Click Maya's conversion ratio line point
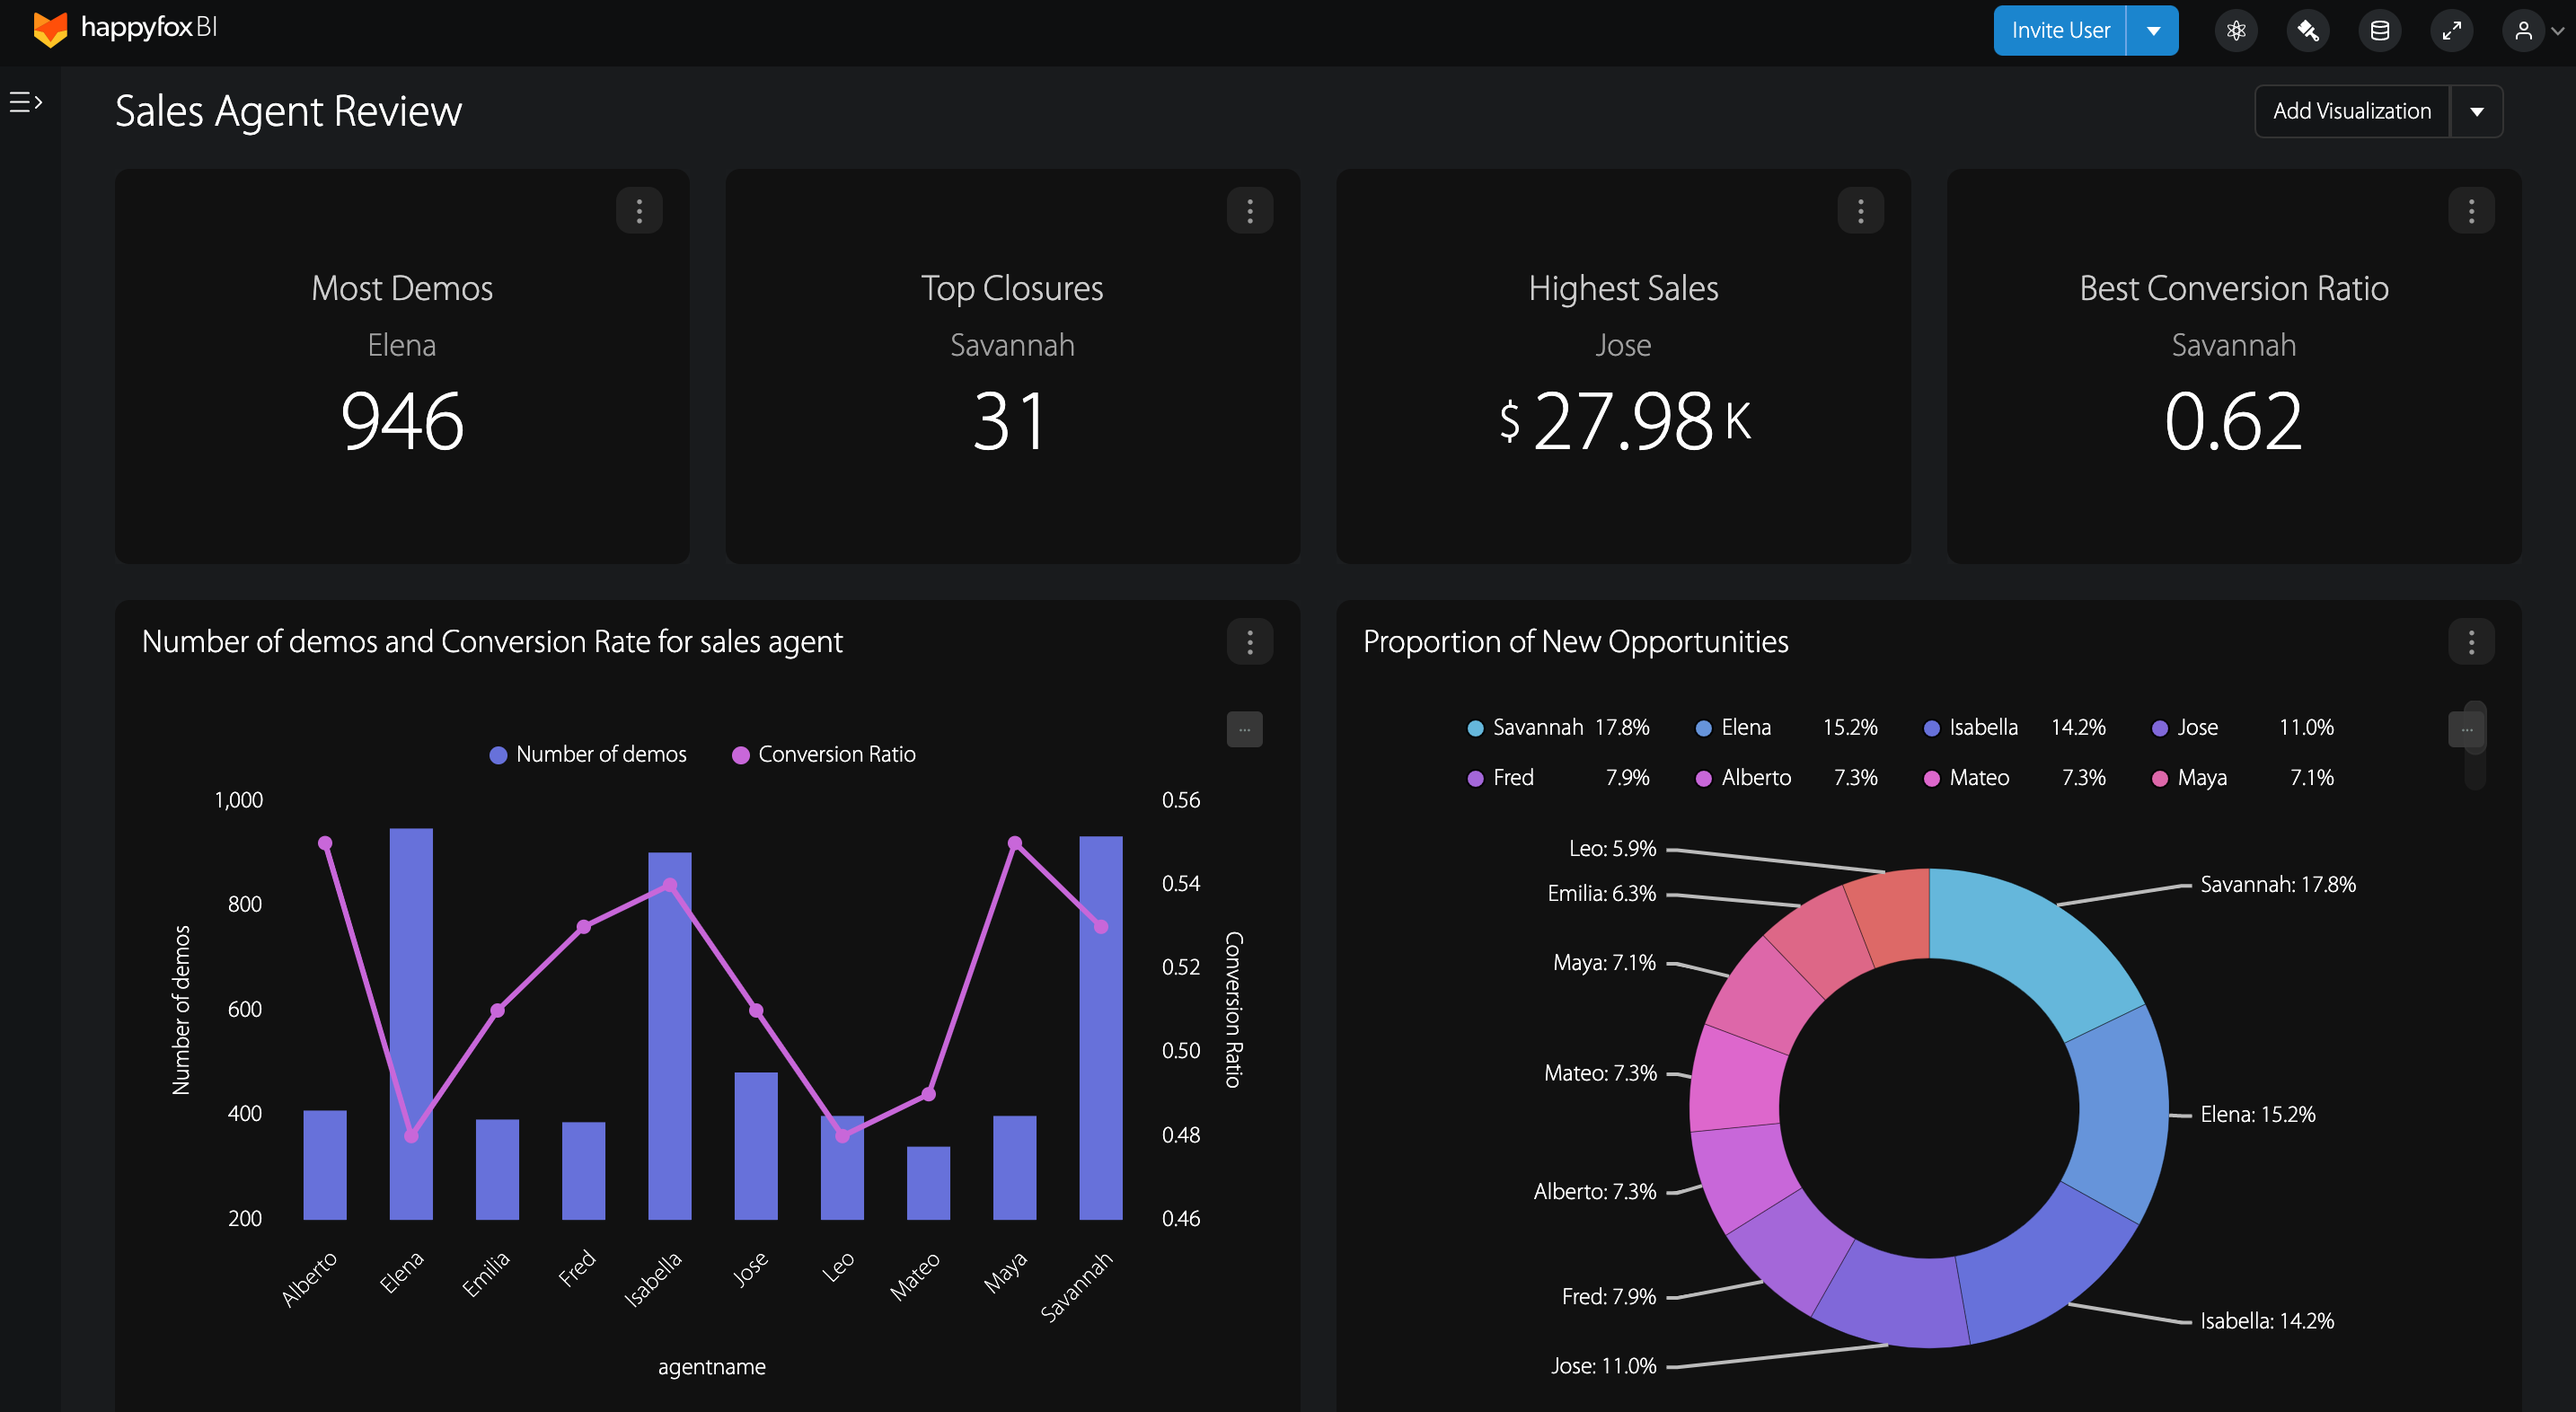Image resolution: width=2576 pixels, height=1412 pixels. point(1015,843)
